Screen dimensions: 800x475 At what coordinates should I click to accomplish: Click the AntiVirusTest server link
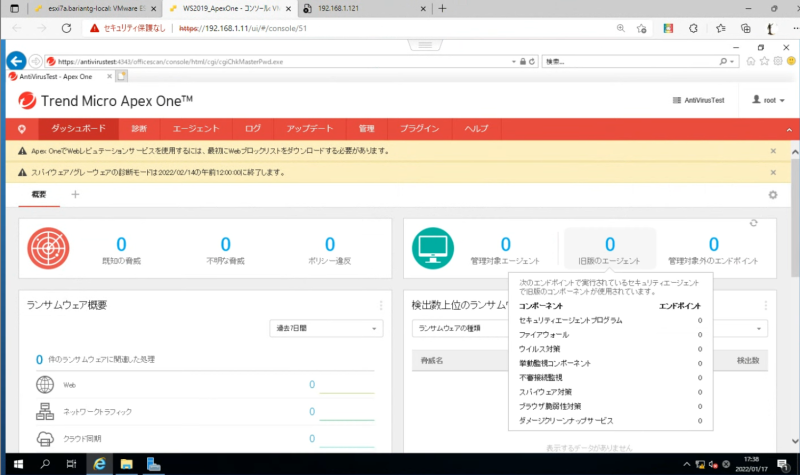tap(698, 100)
